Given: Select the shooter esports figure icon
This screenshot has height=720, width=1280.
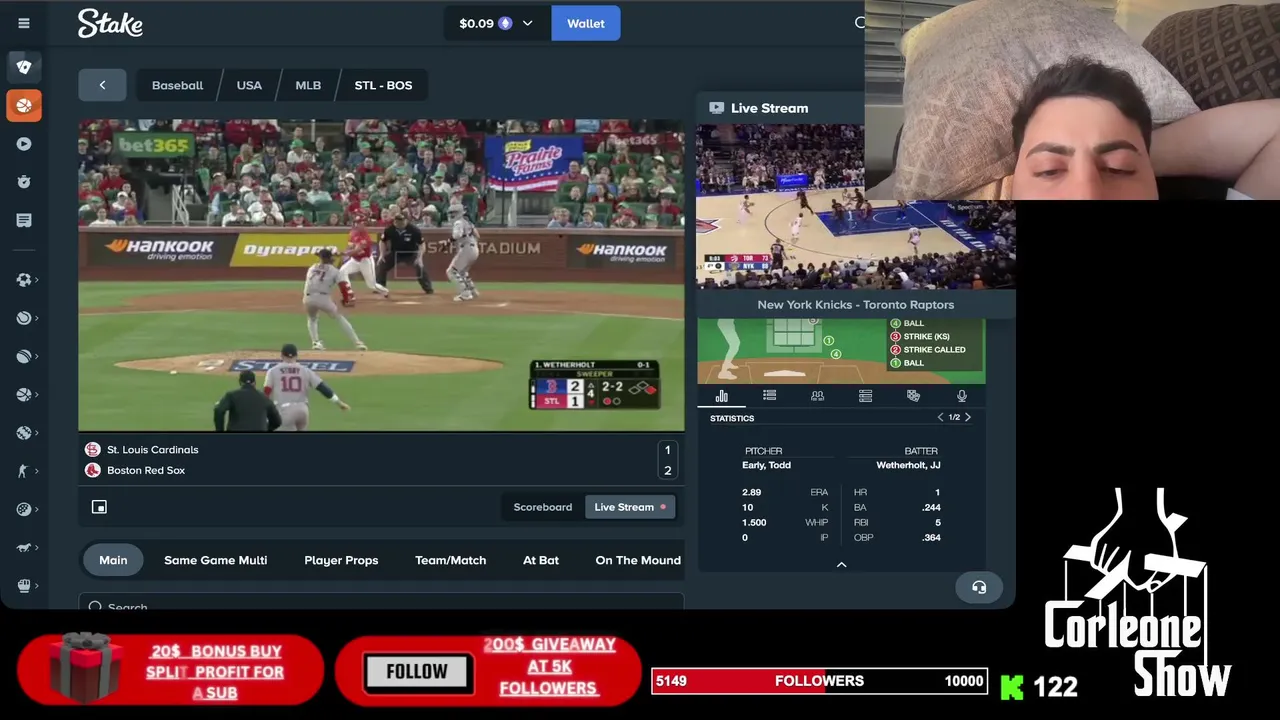Looking at the screenshot, I should point(24,471).
